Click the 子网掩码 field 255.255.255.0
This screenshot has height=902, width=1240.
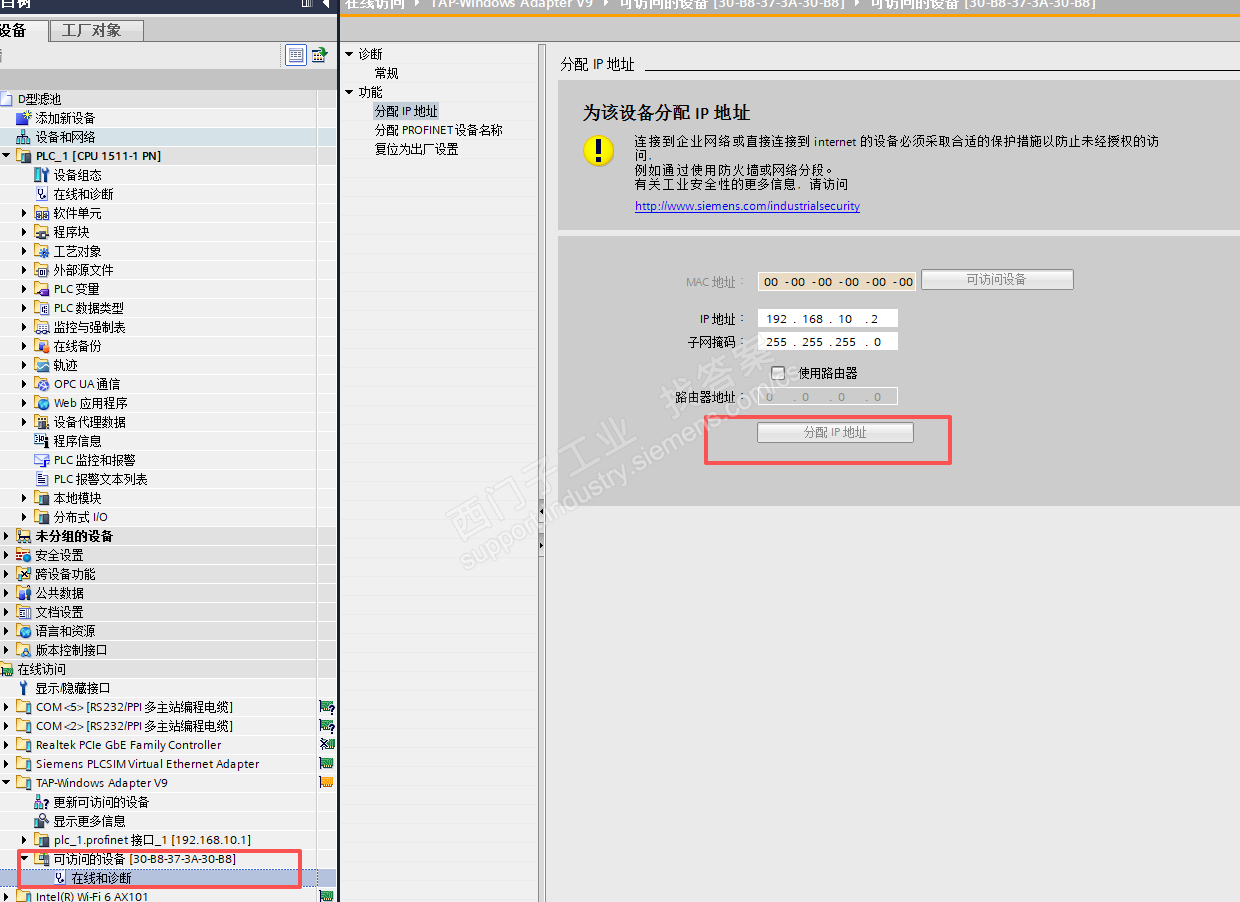tap(828, 342)
